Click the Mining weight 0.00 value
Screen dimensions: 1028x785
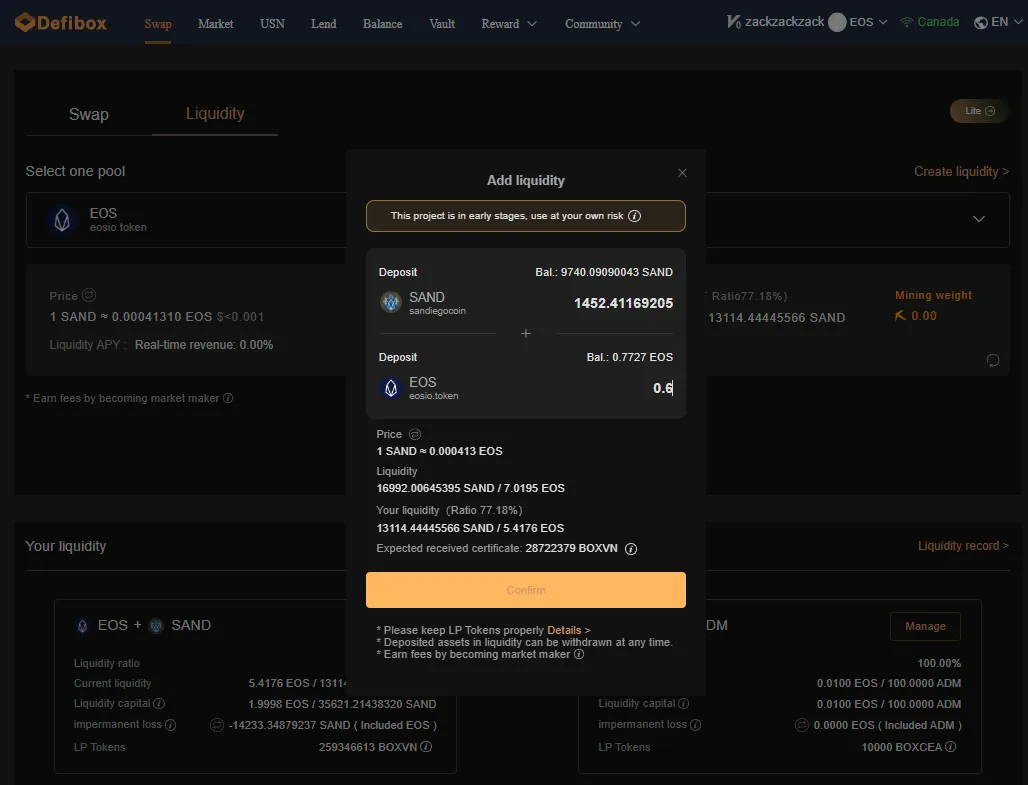[924, 315]
